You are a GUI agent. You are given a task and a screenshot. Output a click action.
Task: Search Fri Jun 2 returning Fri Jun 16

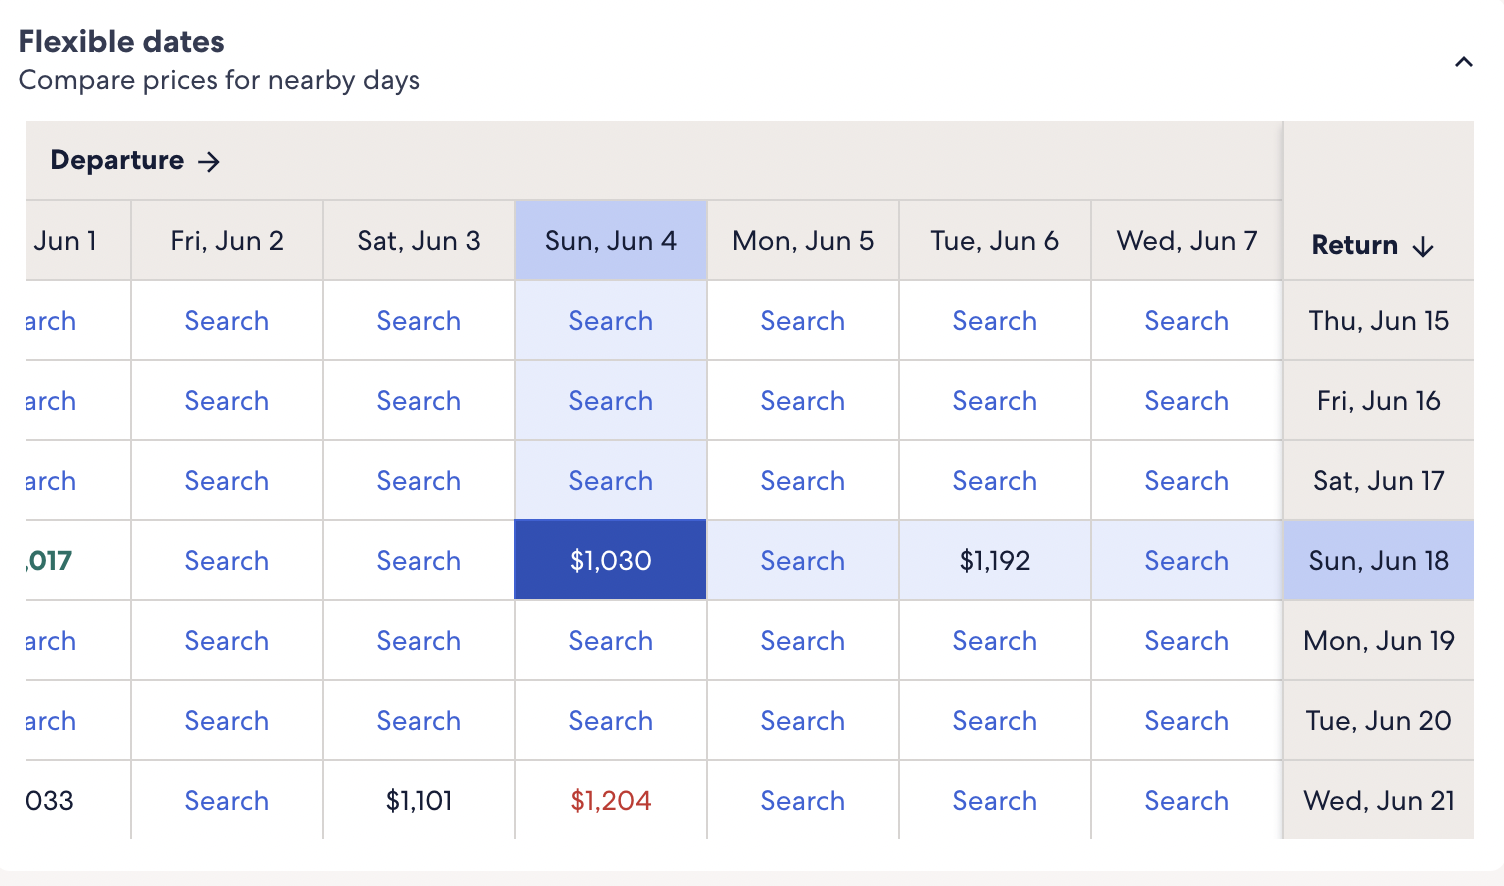[x=227, y=400]
